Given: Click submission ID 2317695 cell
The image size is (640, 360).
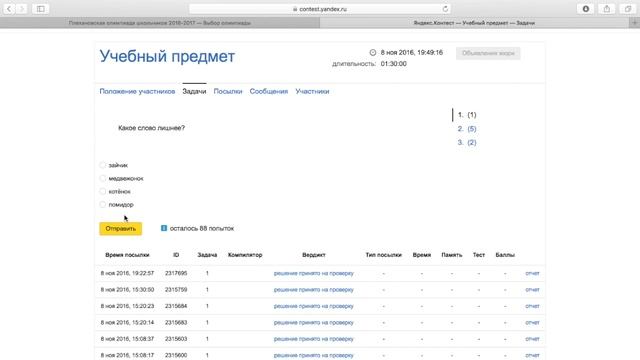Looking at the screenshot, I should [176, 273].
